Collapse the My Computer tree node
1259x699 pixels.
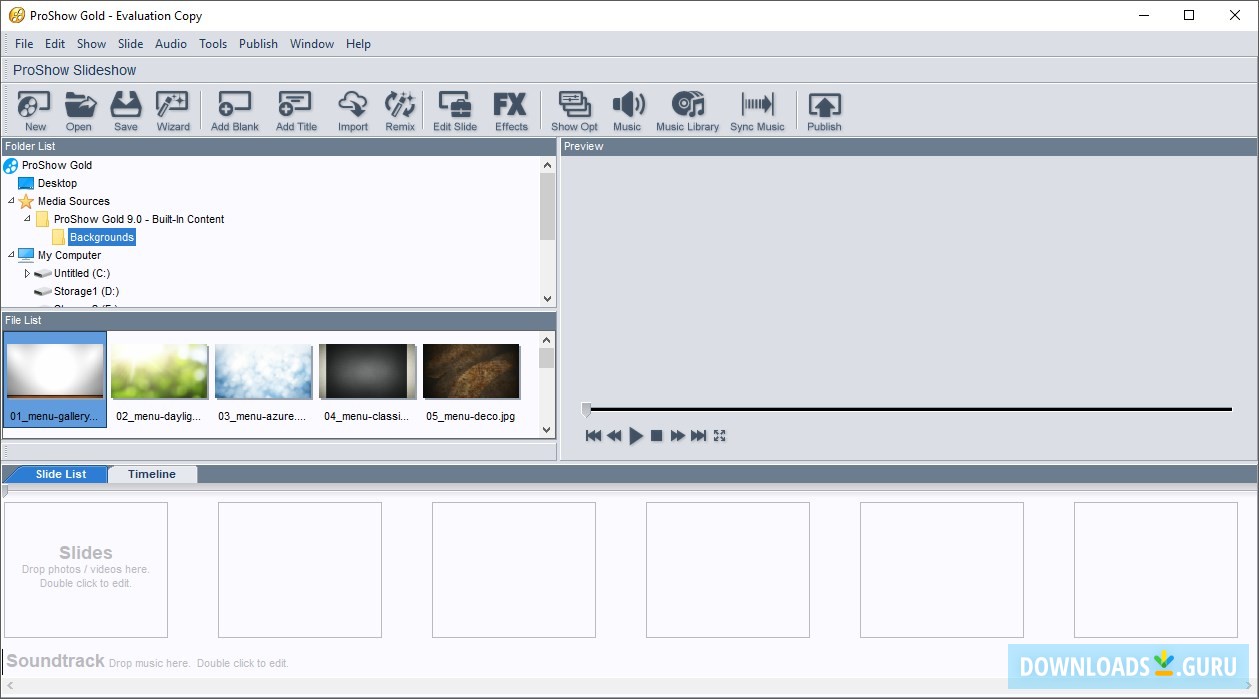tap(11, 255)
